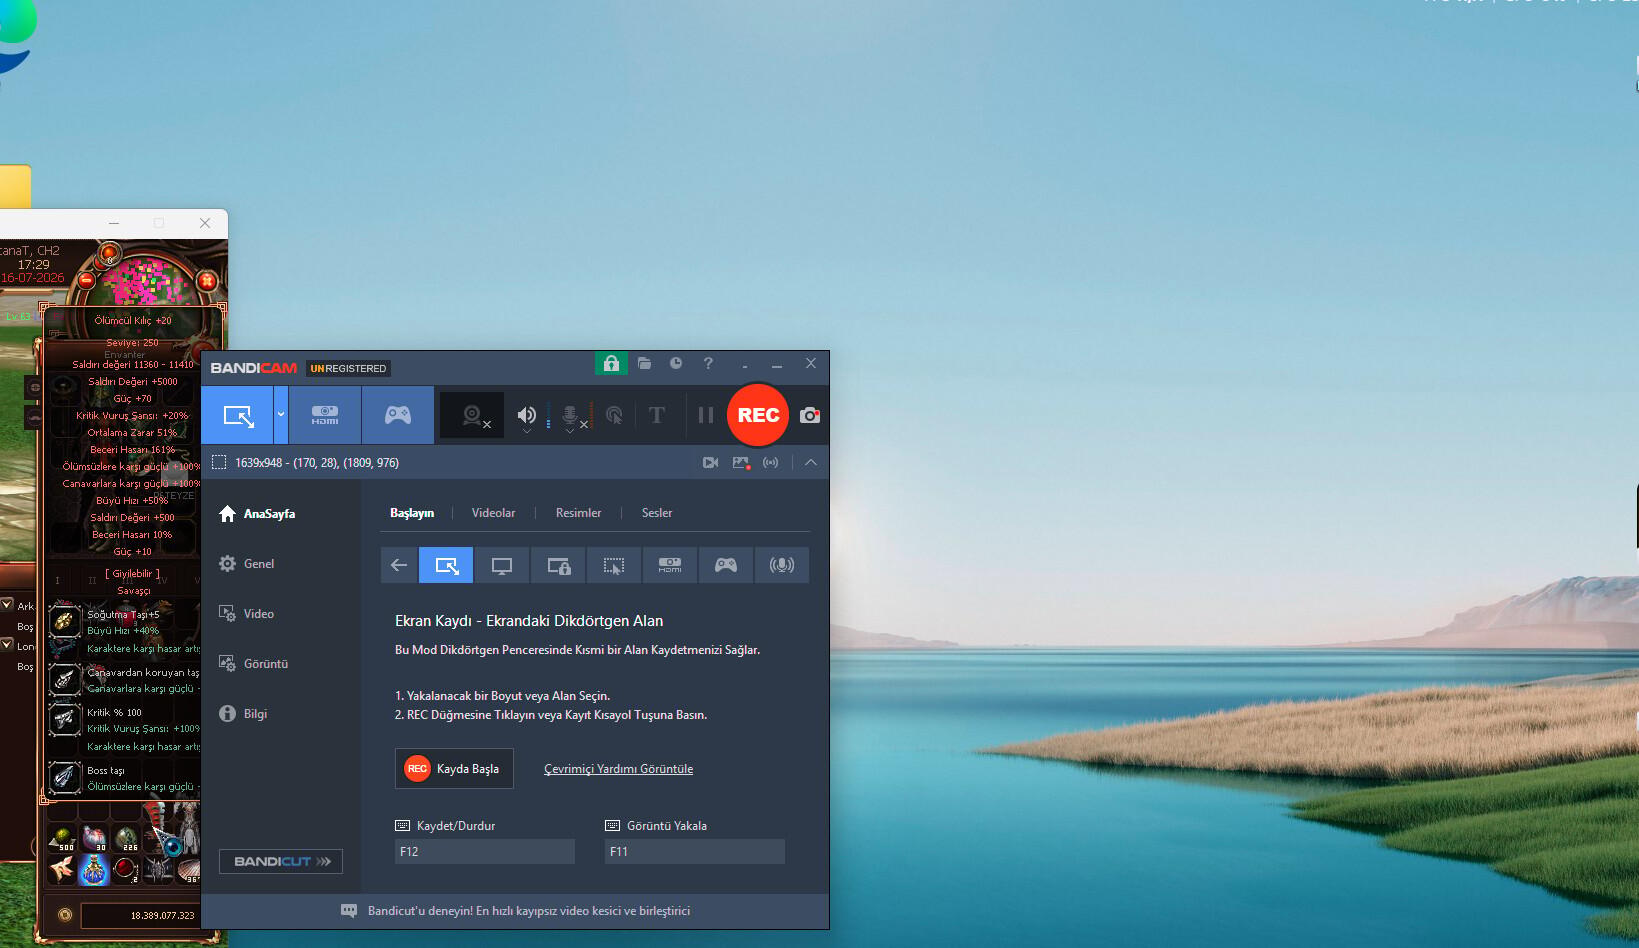Open the scheduled recording clock icon

click(676, 363)
